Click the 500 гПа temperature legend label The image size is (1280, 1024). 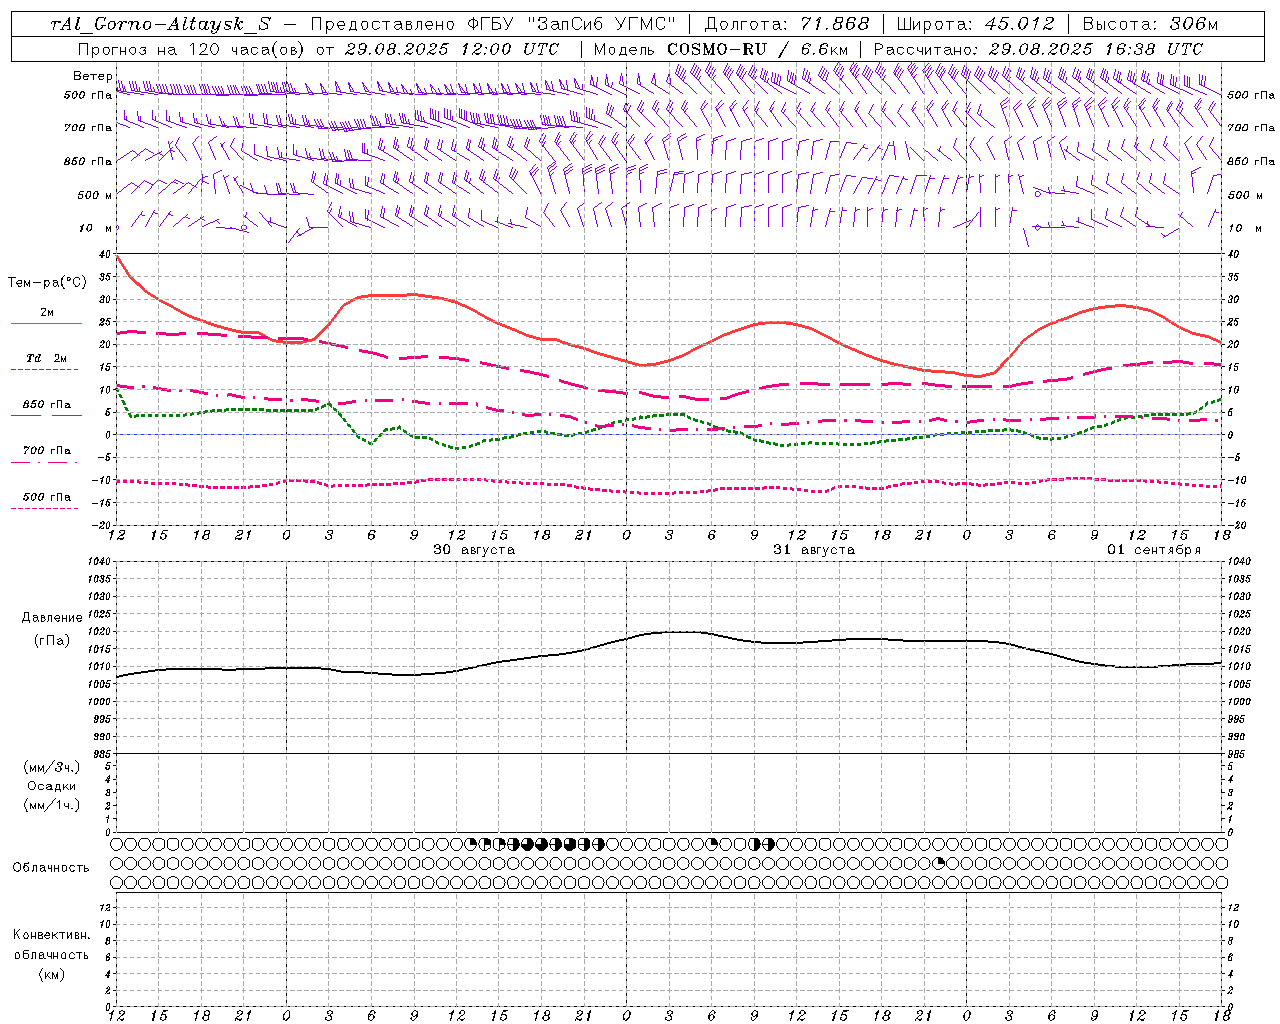[47, 497]
